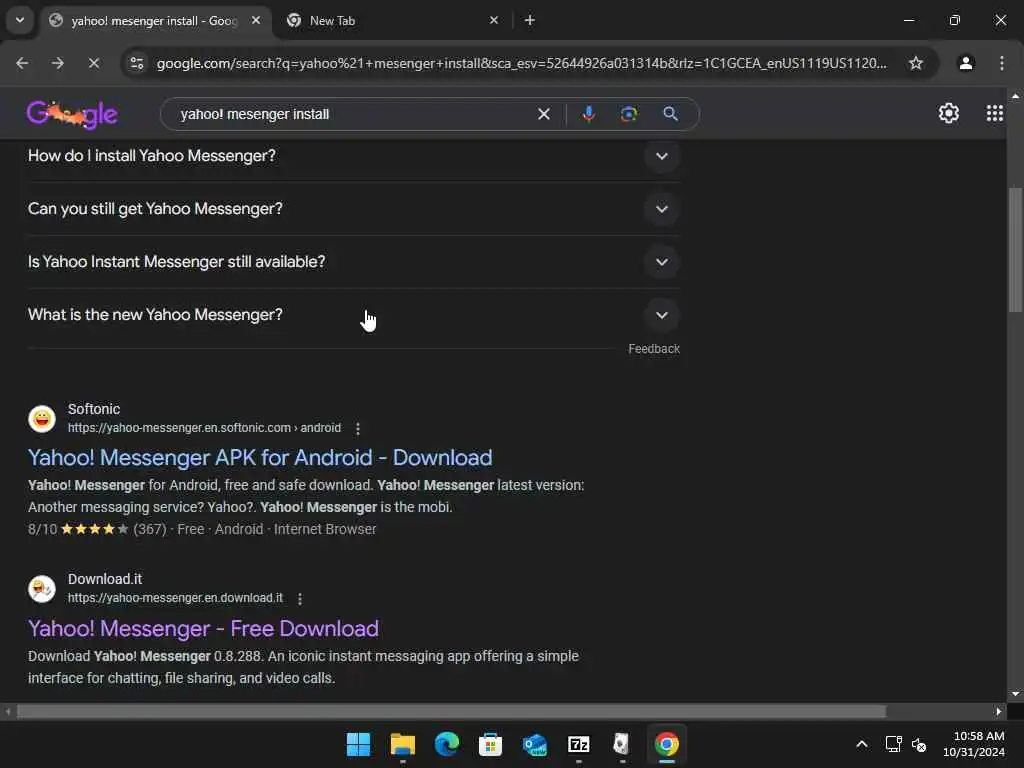Expand 'What is the new Yahoo Messenger?'
Viewport: 1024px width, 768px height.
(353, 315)
